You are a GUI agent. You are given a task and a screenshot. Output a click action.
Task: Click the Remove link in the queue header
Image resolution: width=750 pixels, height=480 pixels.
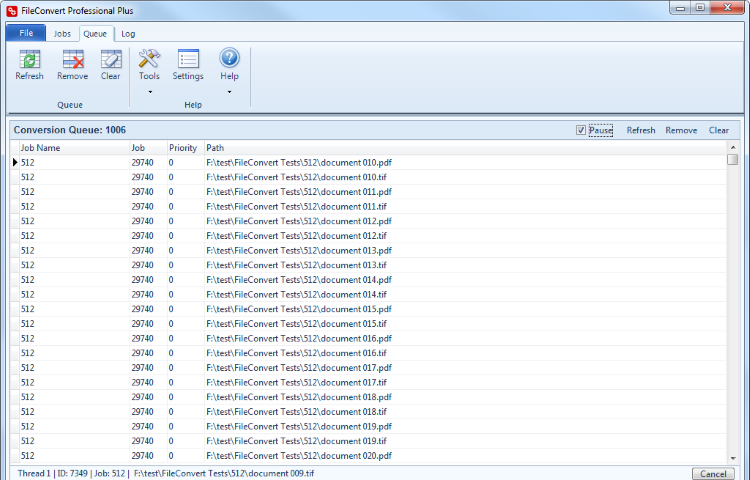(x=681, y=130)
